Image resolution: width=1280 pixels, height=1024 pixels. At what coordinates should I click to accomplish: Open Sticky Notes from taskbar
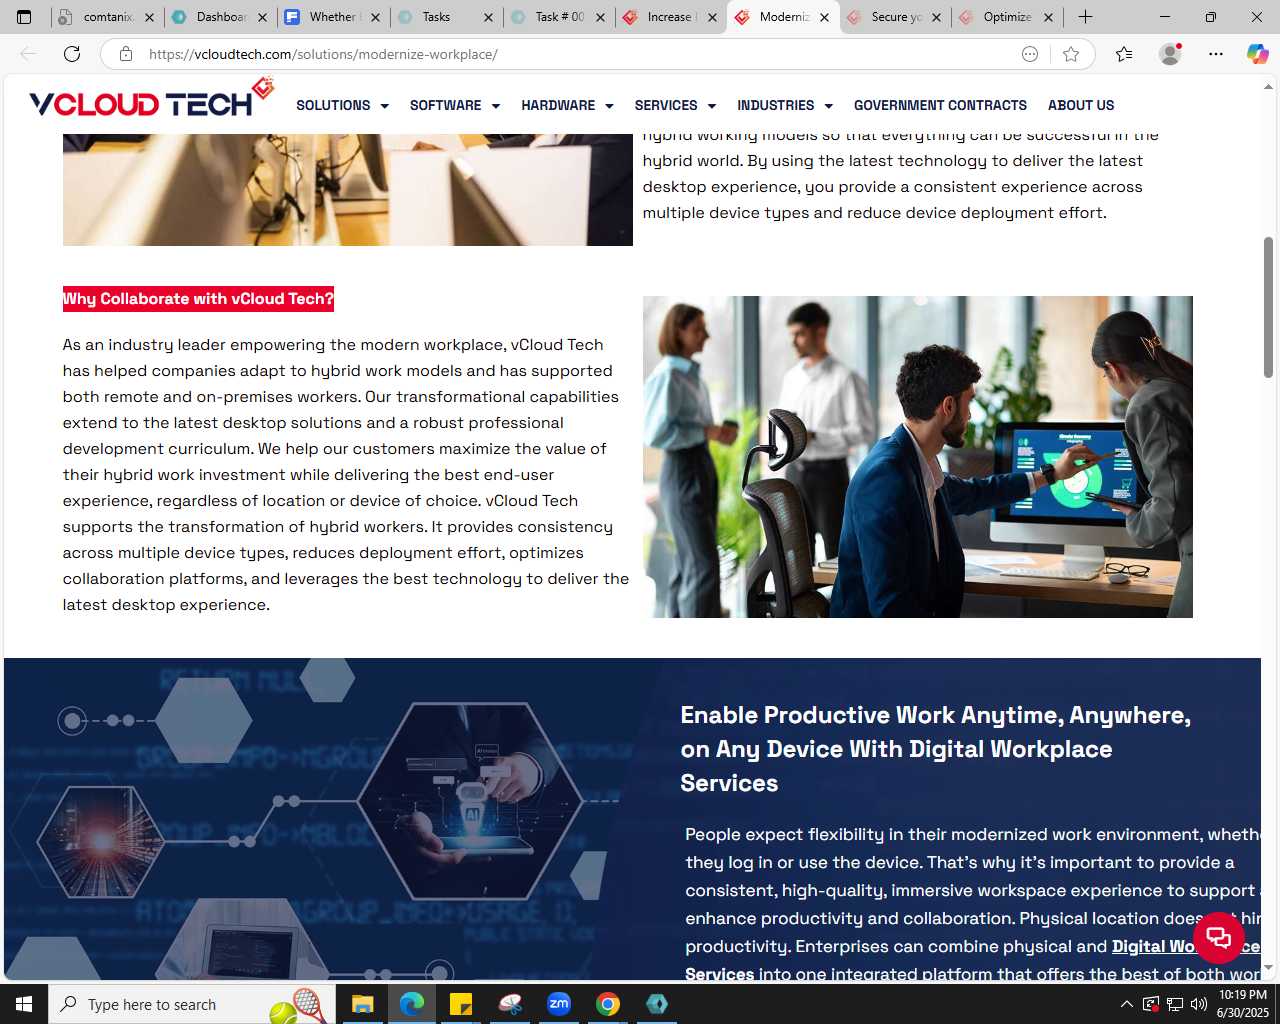(x=460, y=1004)
